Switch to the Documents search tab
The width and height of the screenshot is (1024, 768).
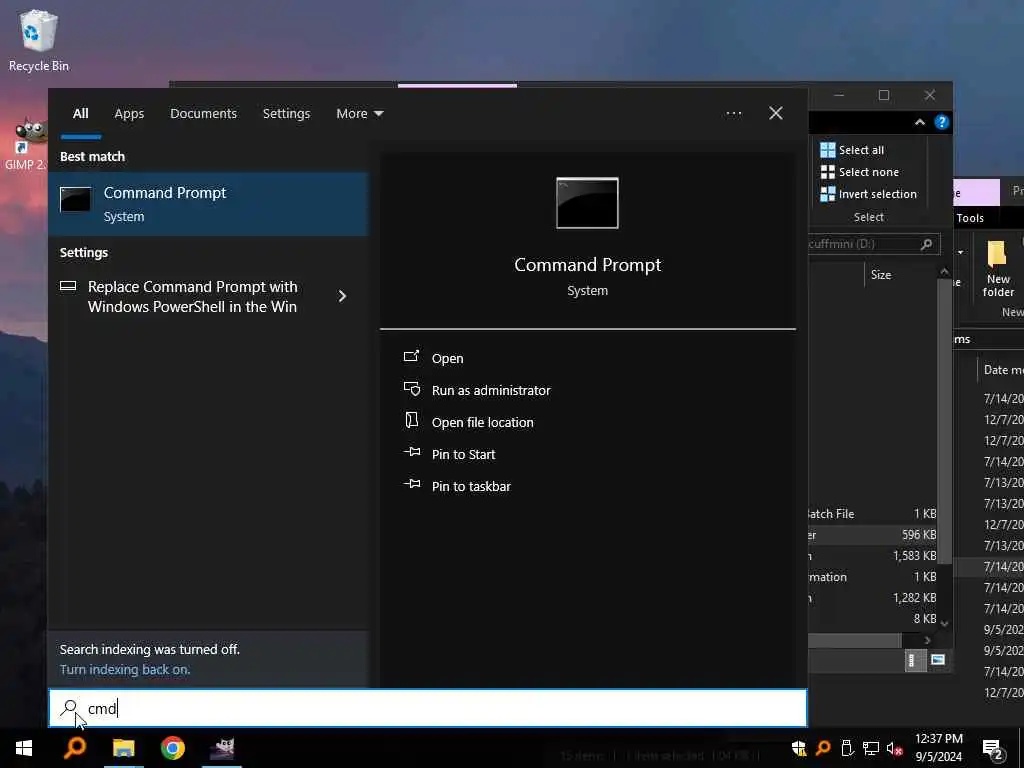(x=203, y=114)
